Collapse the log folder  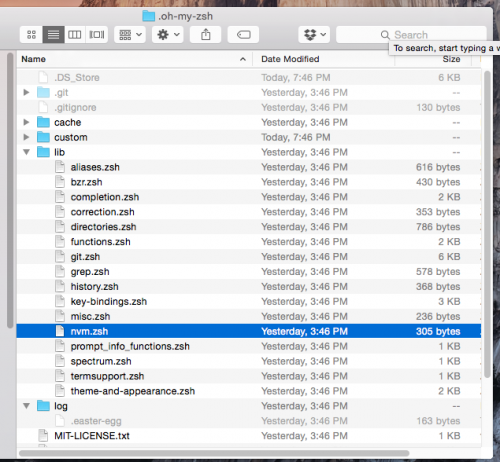click(x=26, y=406)
